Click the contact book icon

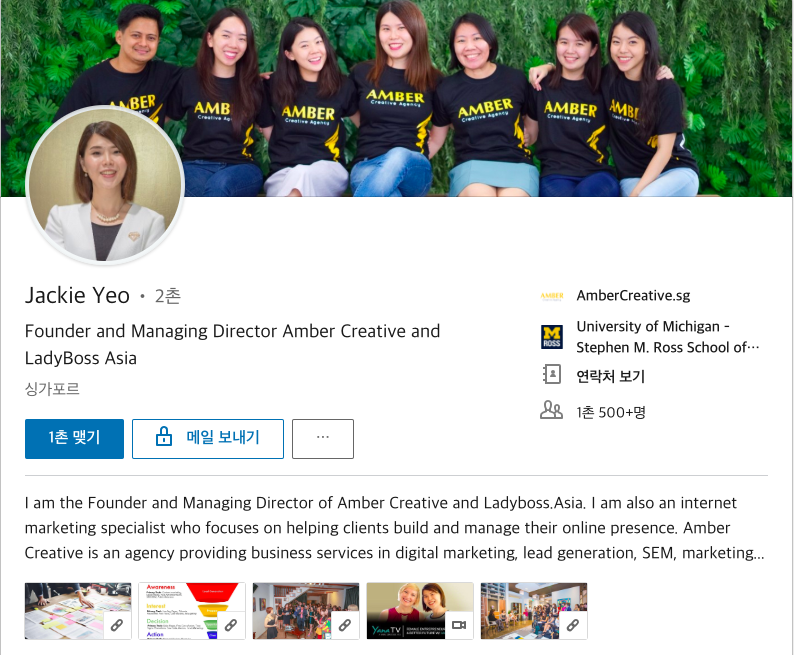point(552,375)
